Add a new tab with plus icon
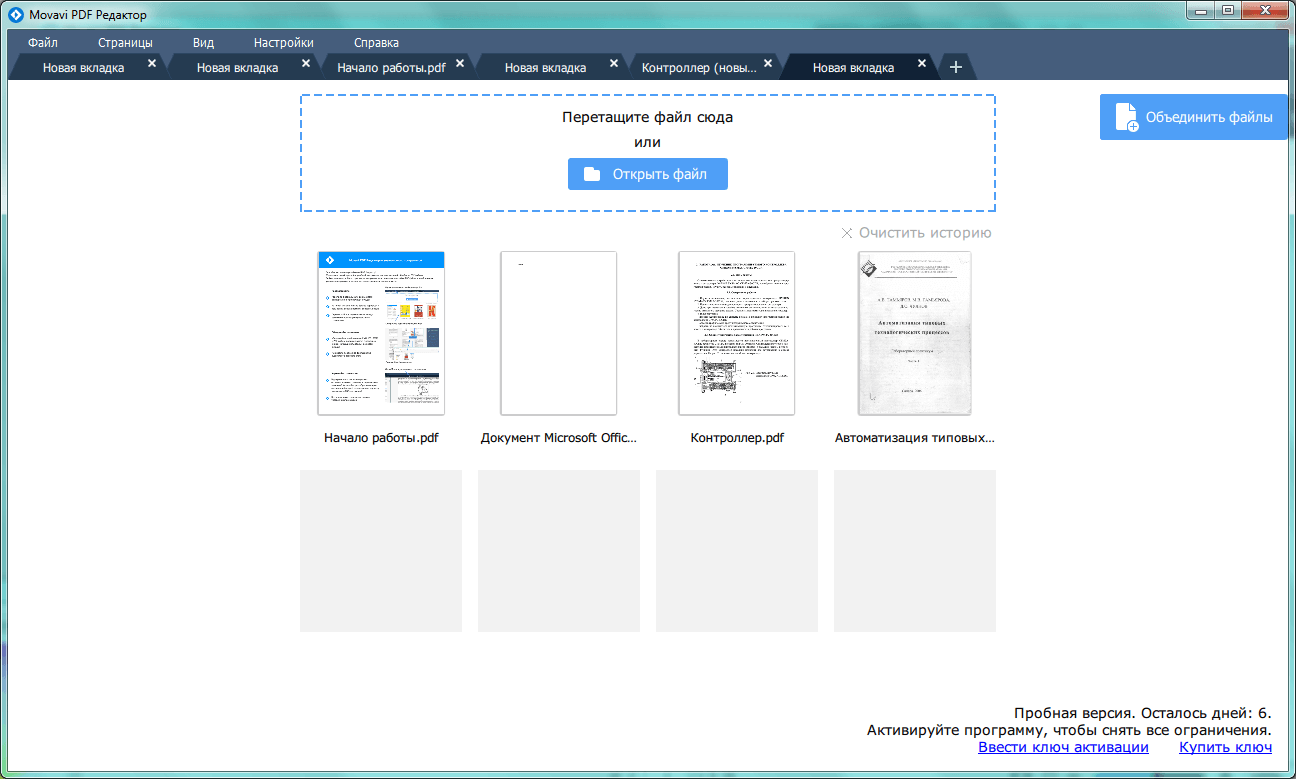This screenshot has height=779, width=1296. pyautogui.click(x=955, y=67)
